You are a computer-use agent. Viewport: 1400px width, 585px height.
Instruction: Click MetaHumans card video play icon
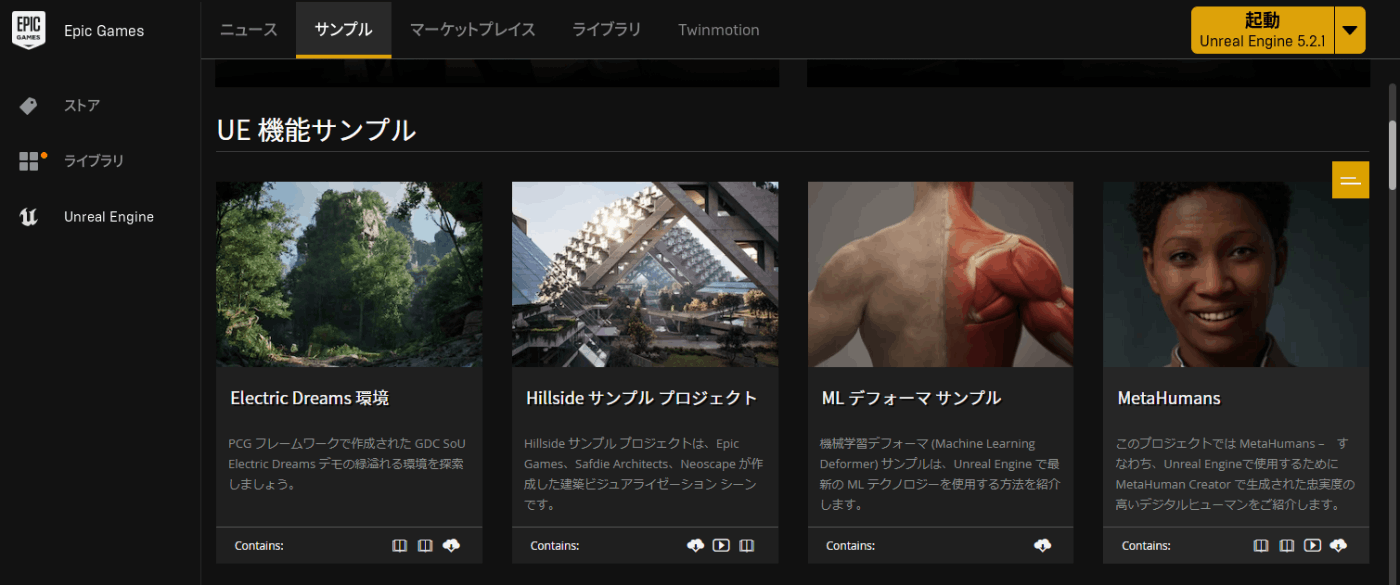pyautogui.click(x=1313, y=545)
